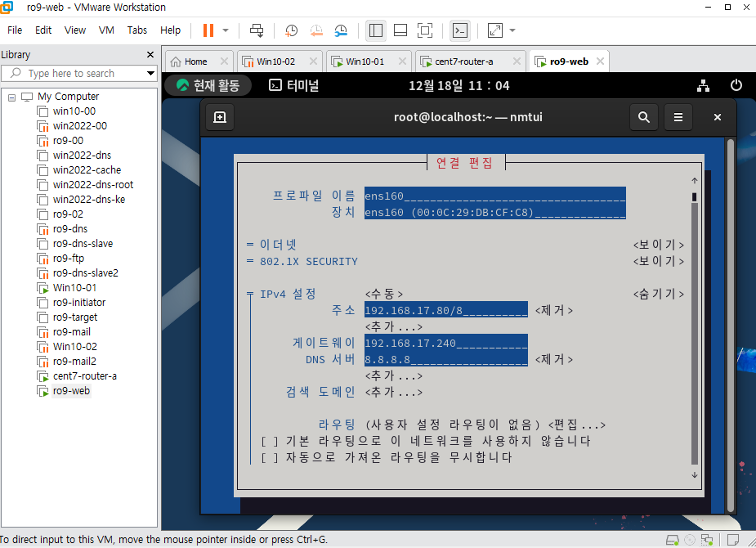Close the Library panel
The image size is (756, 548).
(150, 55)
